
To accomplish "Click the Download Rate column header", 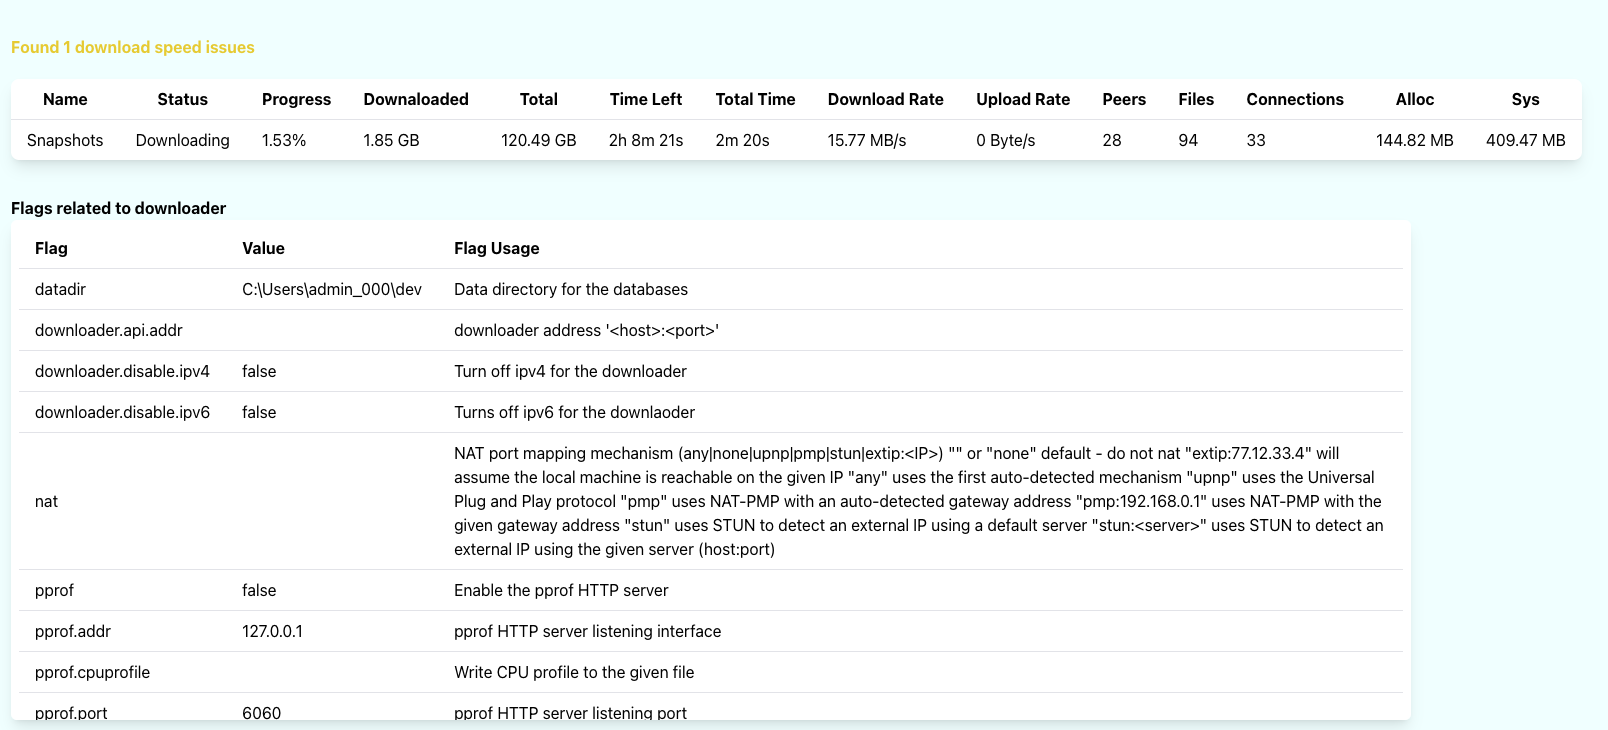I will click(x=886, y=99).
